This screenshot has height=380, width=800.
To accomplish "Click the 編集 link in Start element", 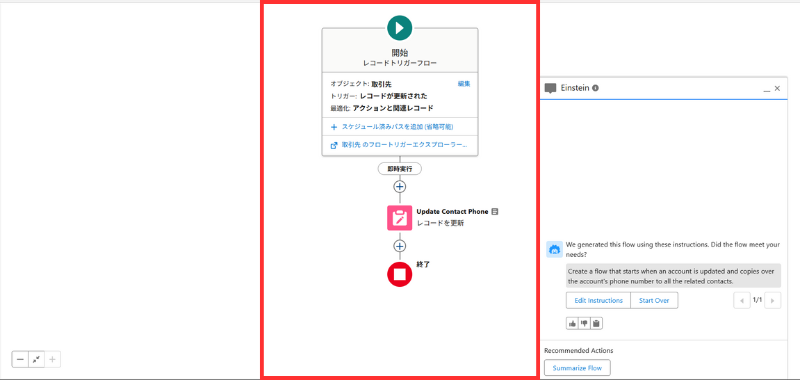I will pyautogui.click(x=464, y=84).
